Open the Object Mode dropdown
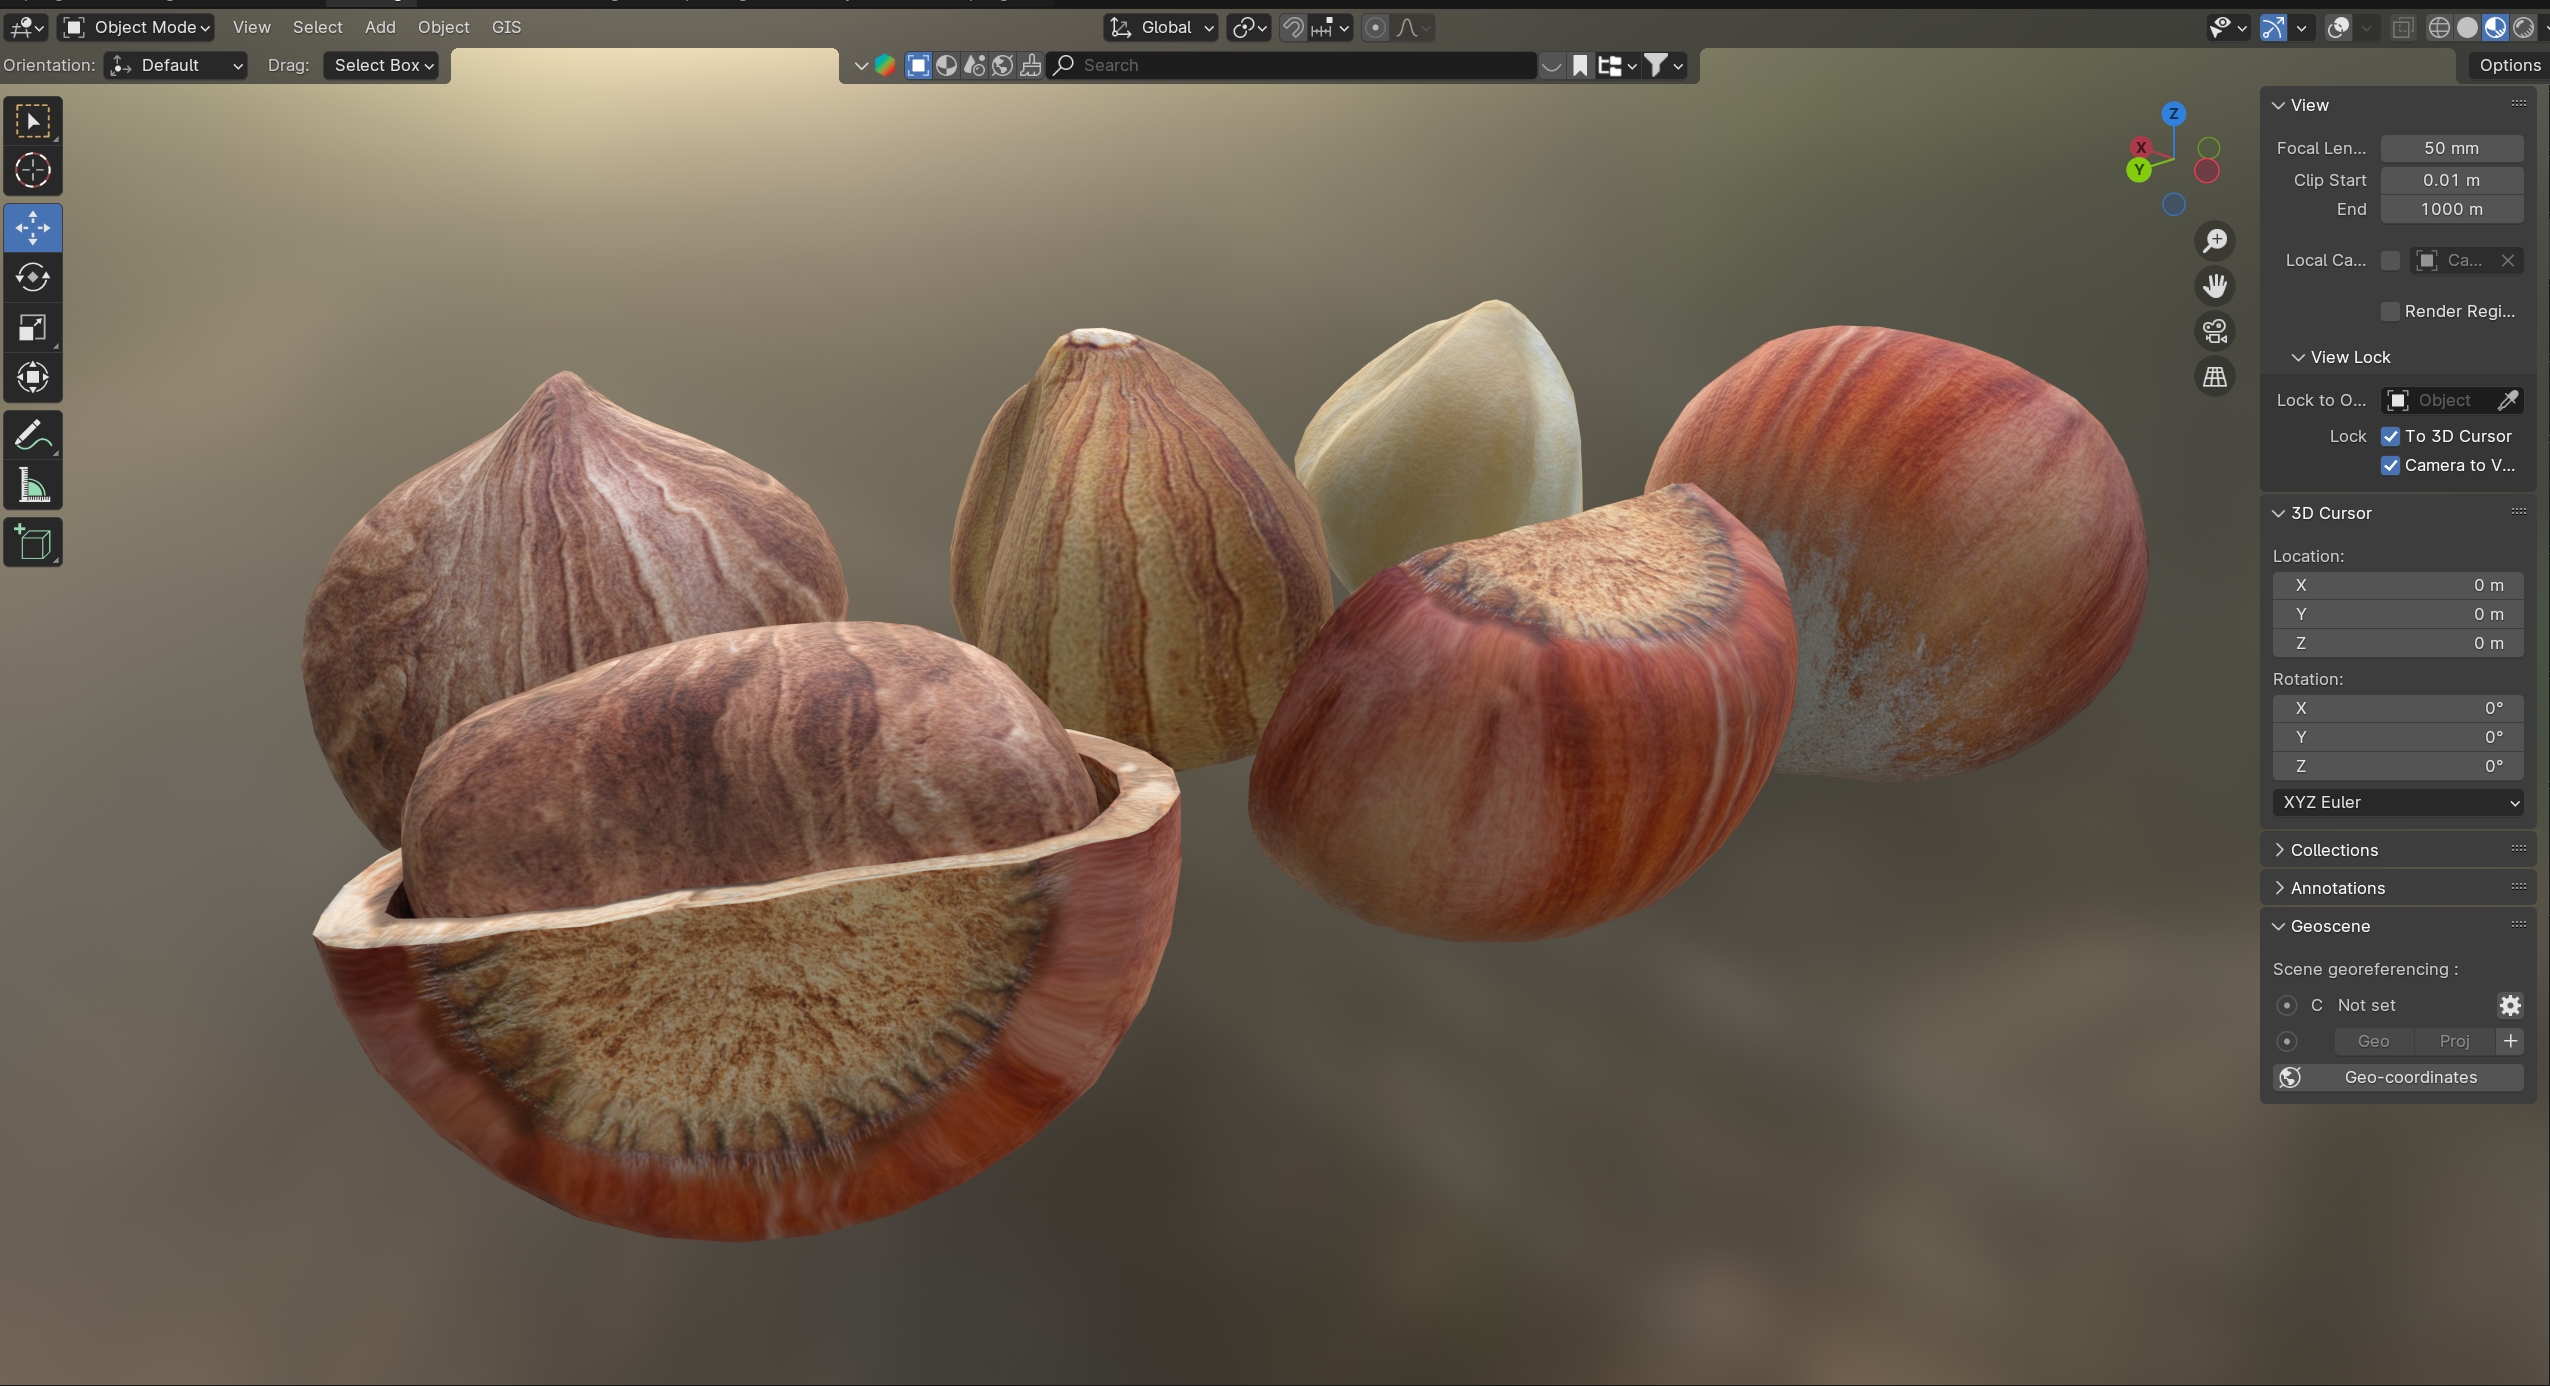 138,27
